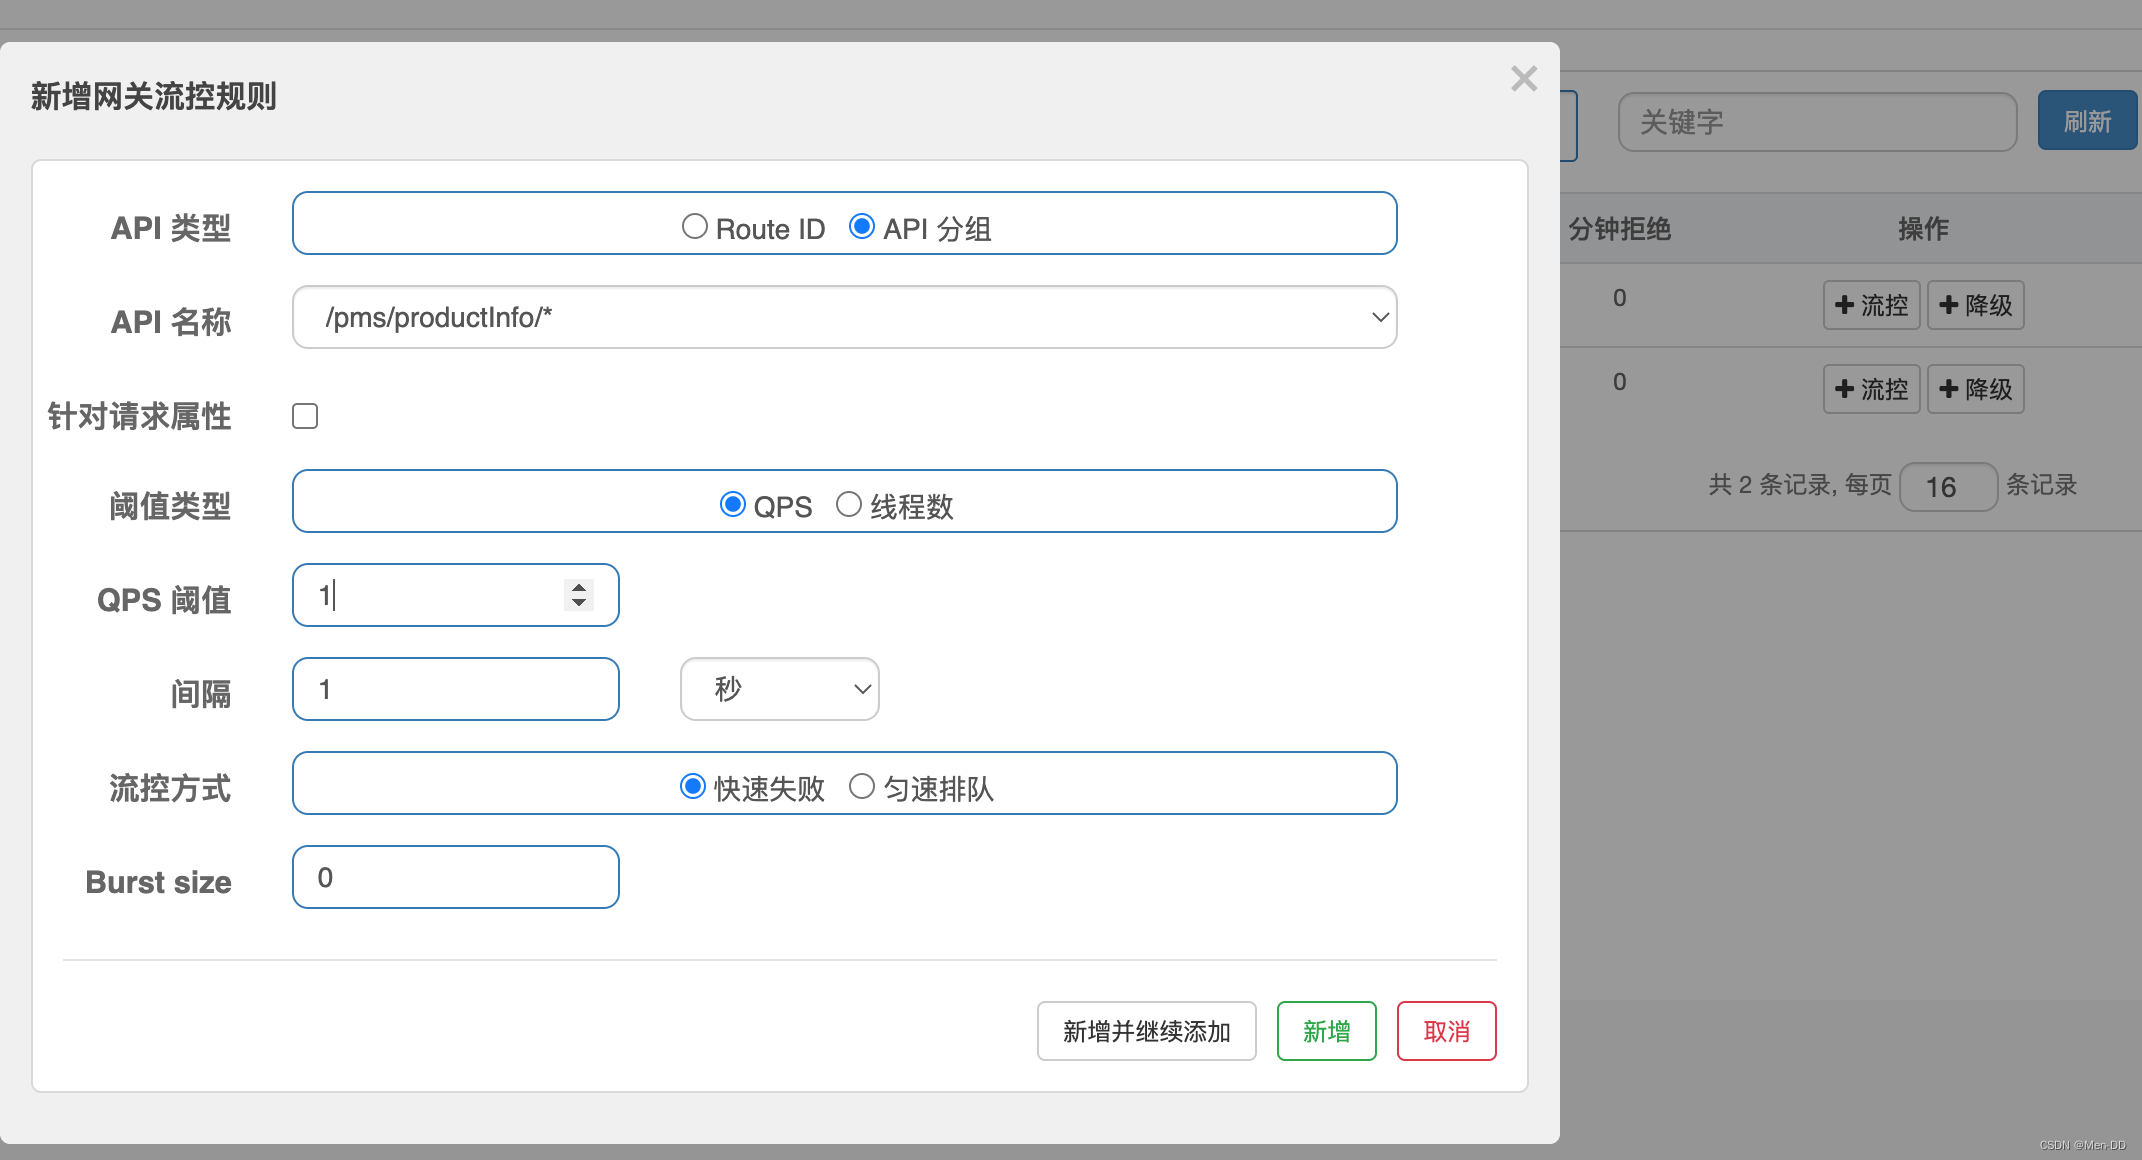2142x1160 pixels.
Task: Click the red 取消 button
Action: click(1447, 1031)
